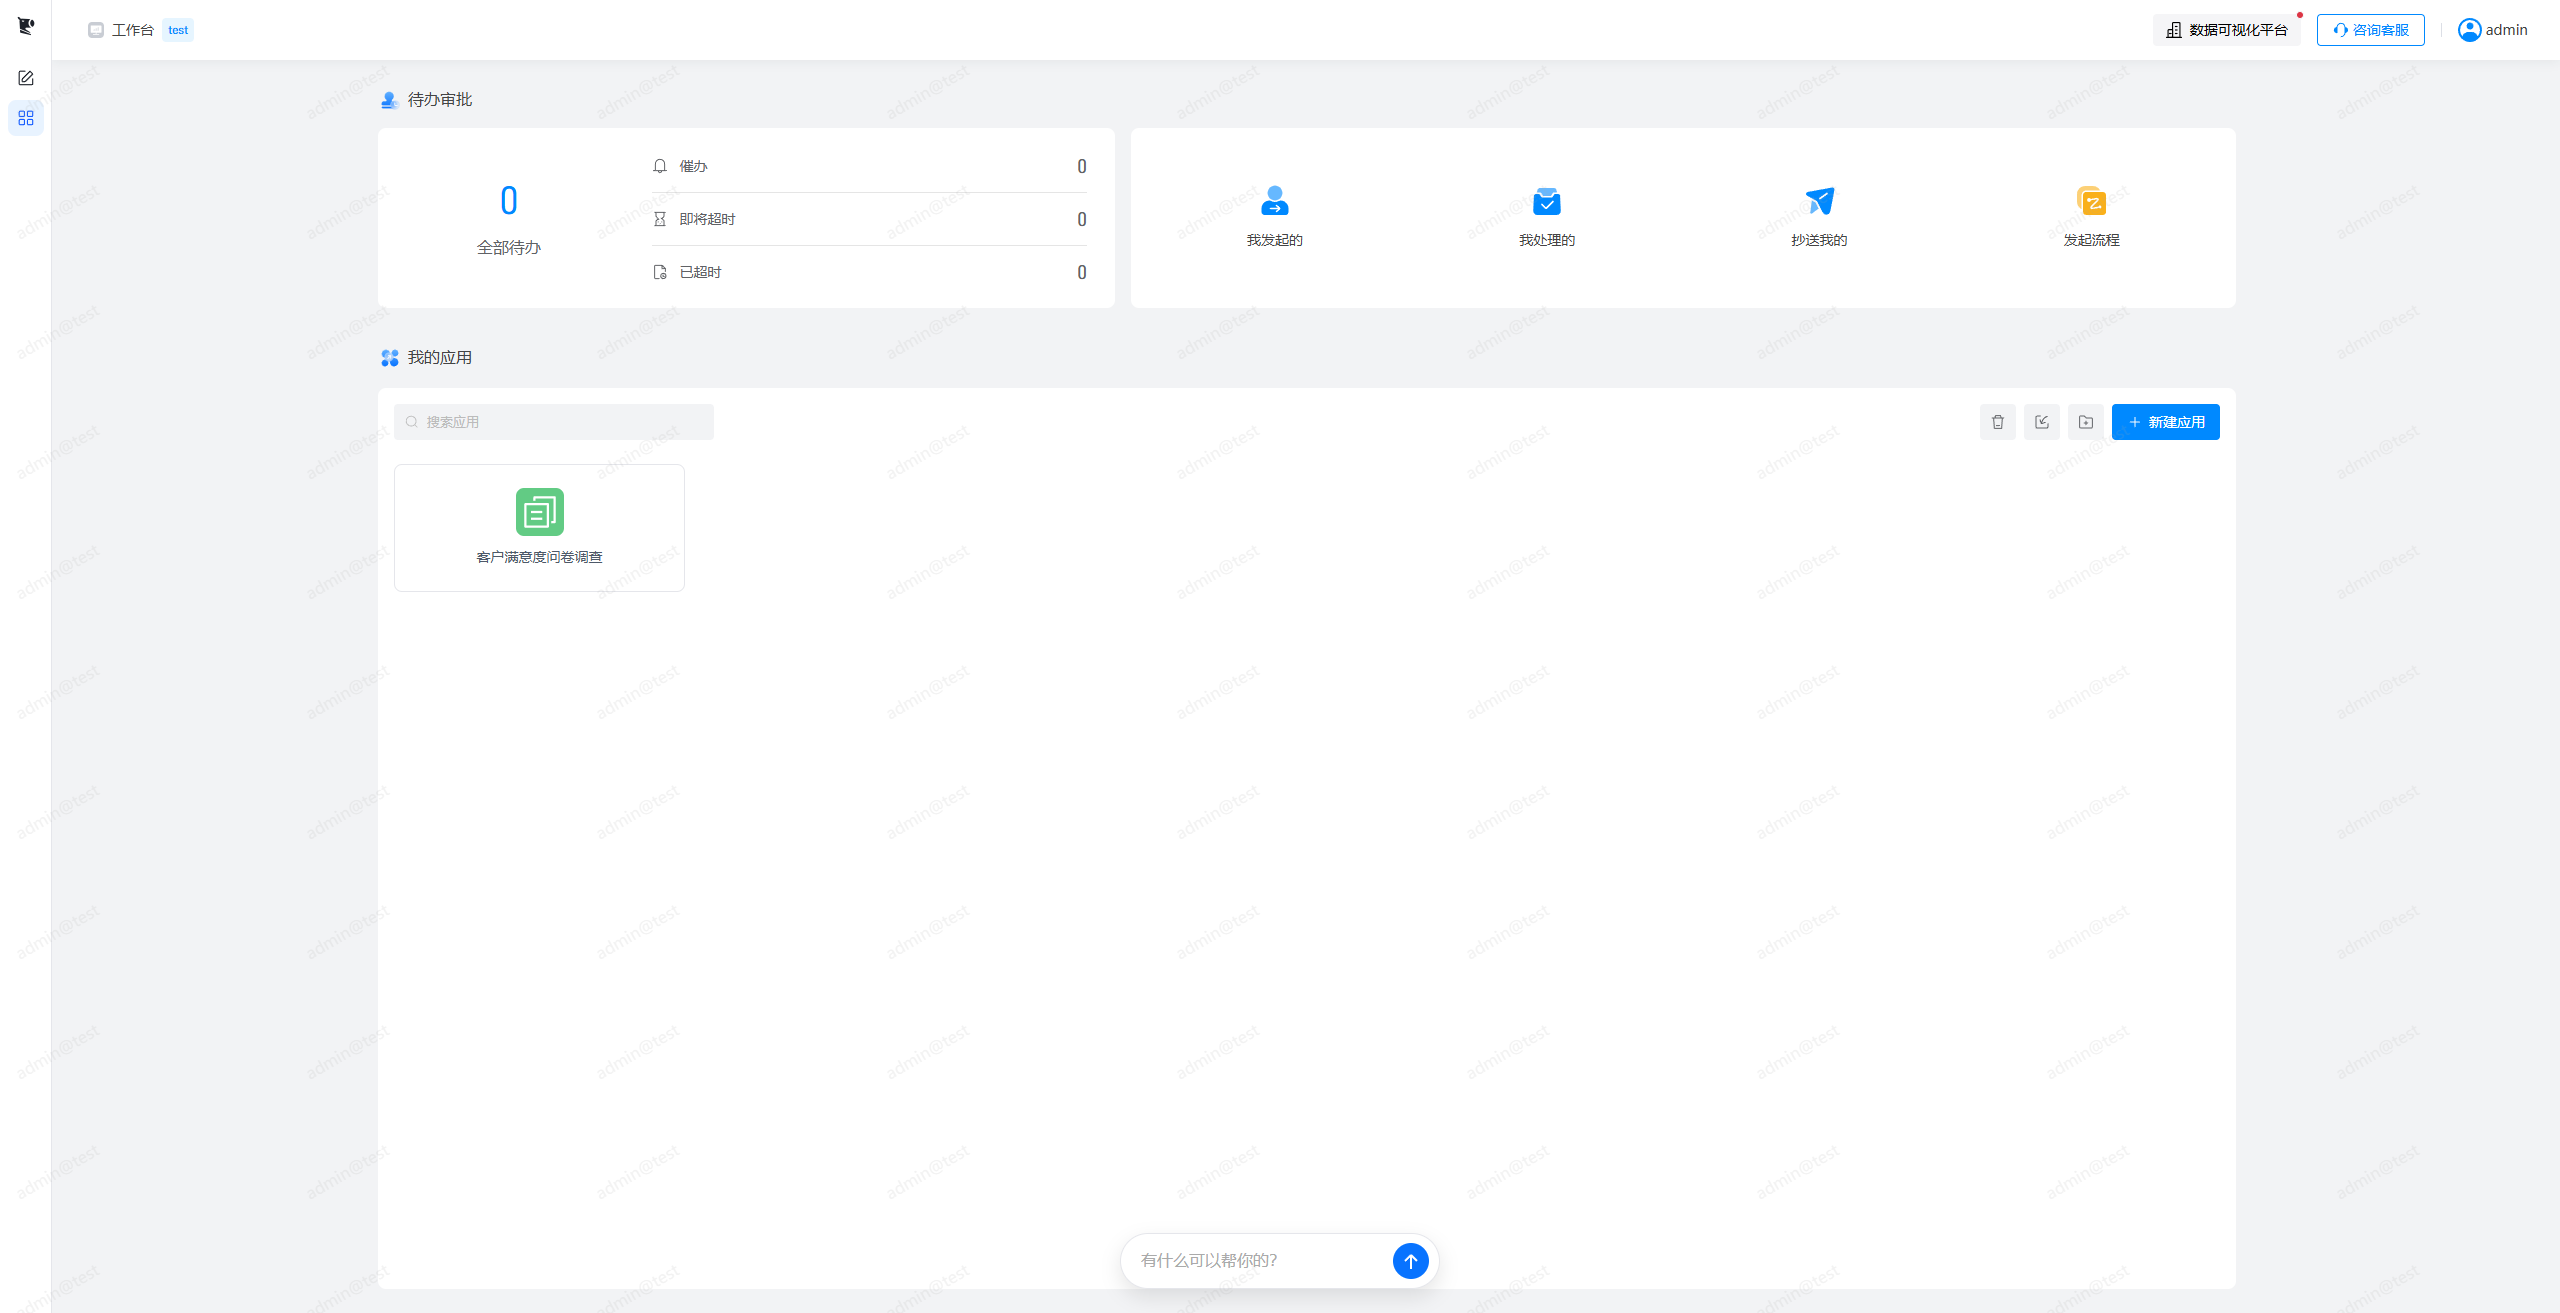2560x1313 pixels.
Task: Click the 全部待办 count zero
Action: coord(509,201)
